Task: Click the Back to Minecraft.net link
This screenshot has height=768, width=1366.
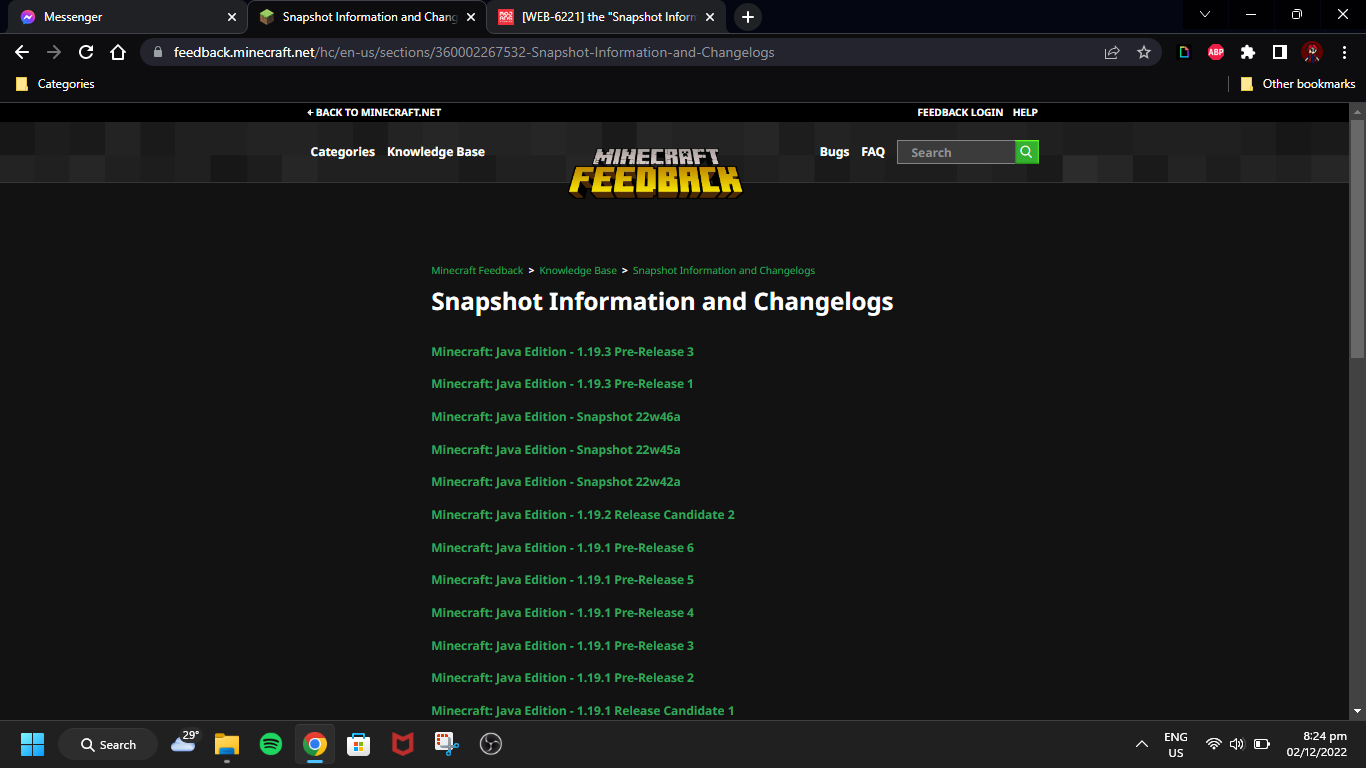Action: point(374,112)
